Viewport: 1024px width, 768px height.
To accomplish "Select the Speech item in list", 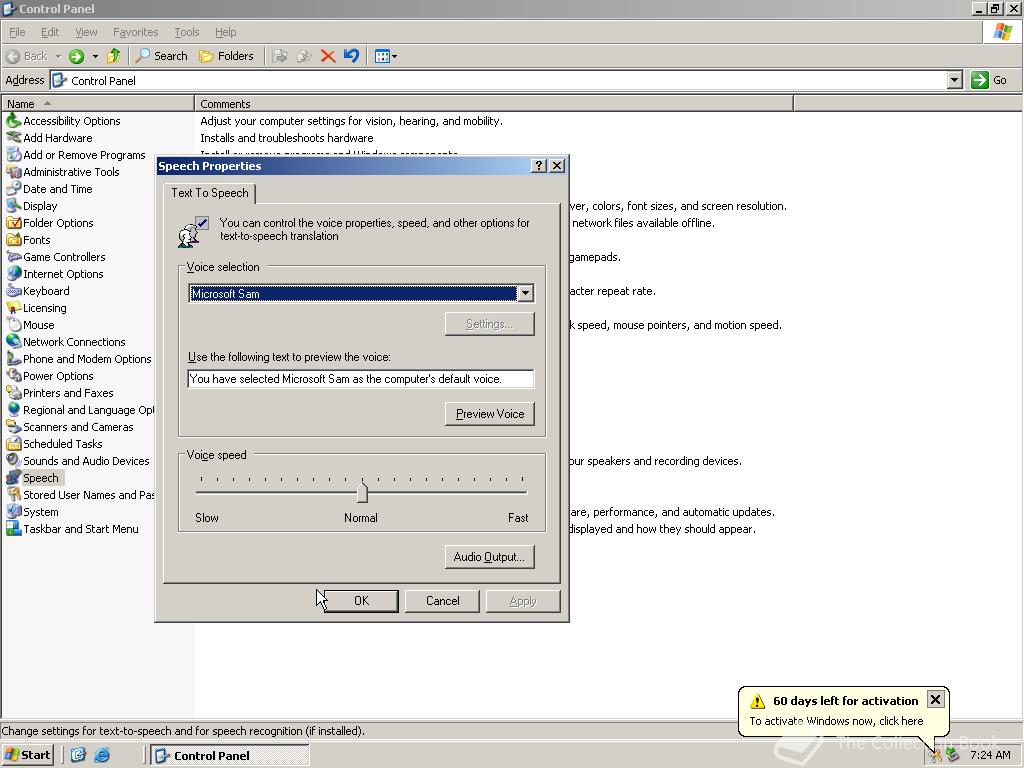I will pos(40,478).
